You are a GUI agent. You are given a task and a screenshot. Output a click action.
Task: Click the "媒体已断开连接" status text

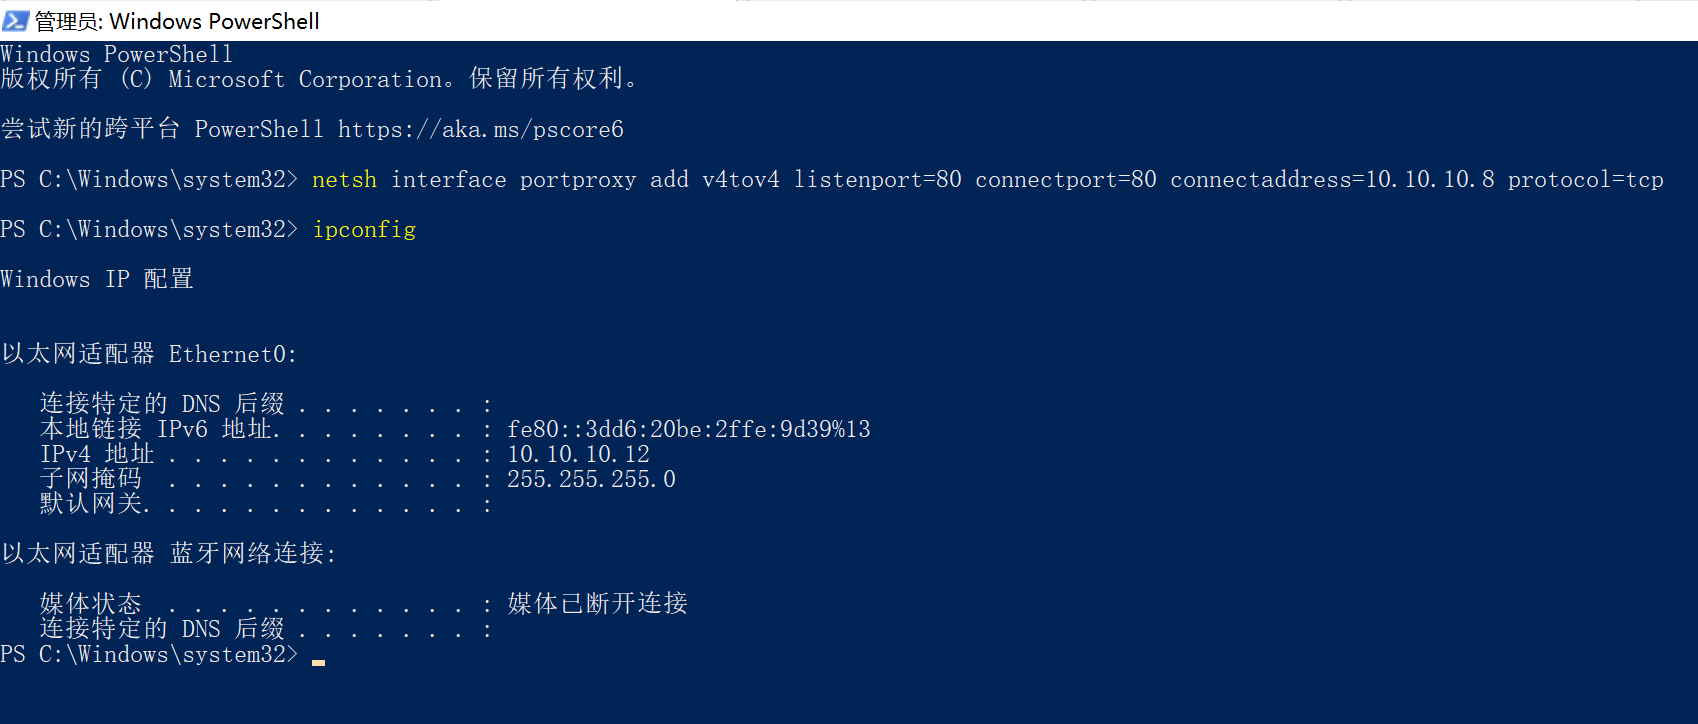click(597, 604)
